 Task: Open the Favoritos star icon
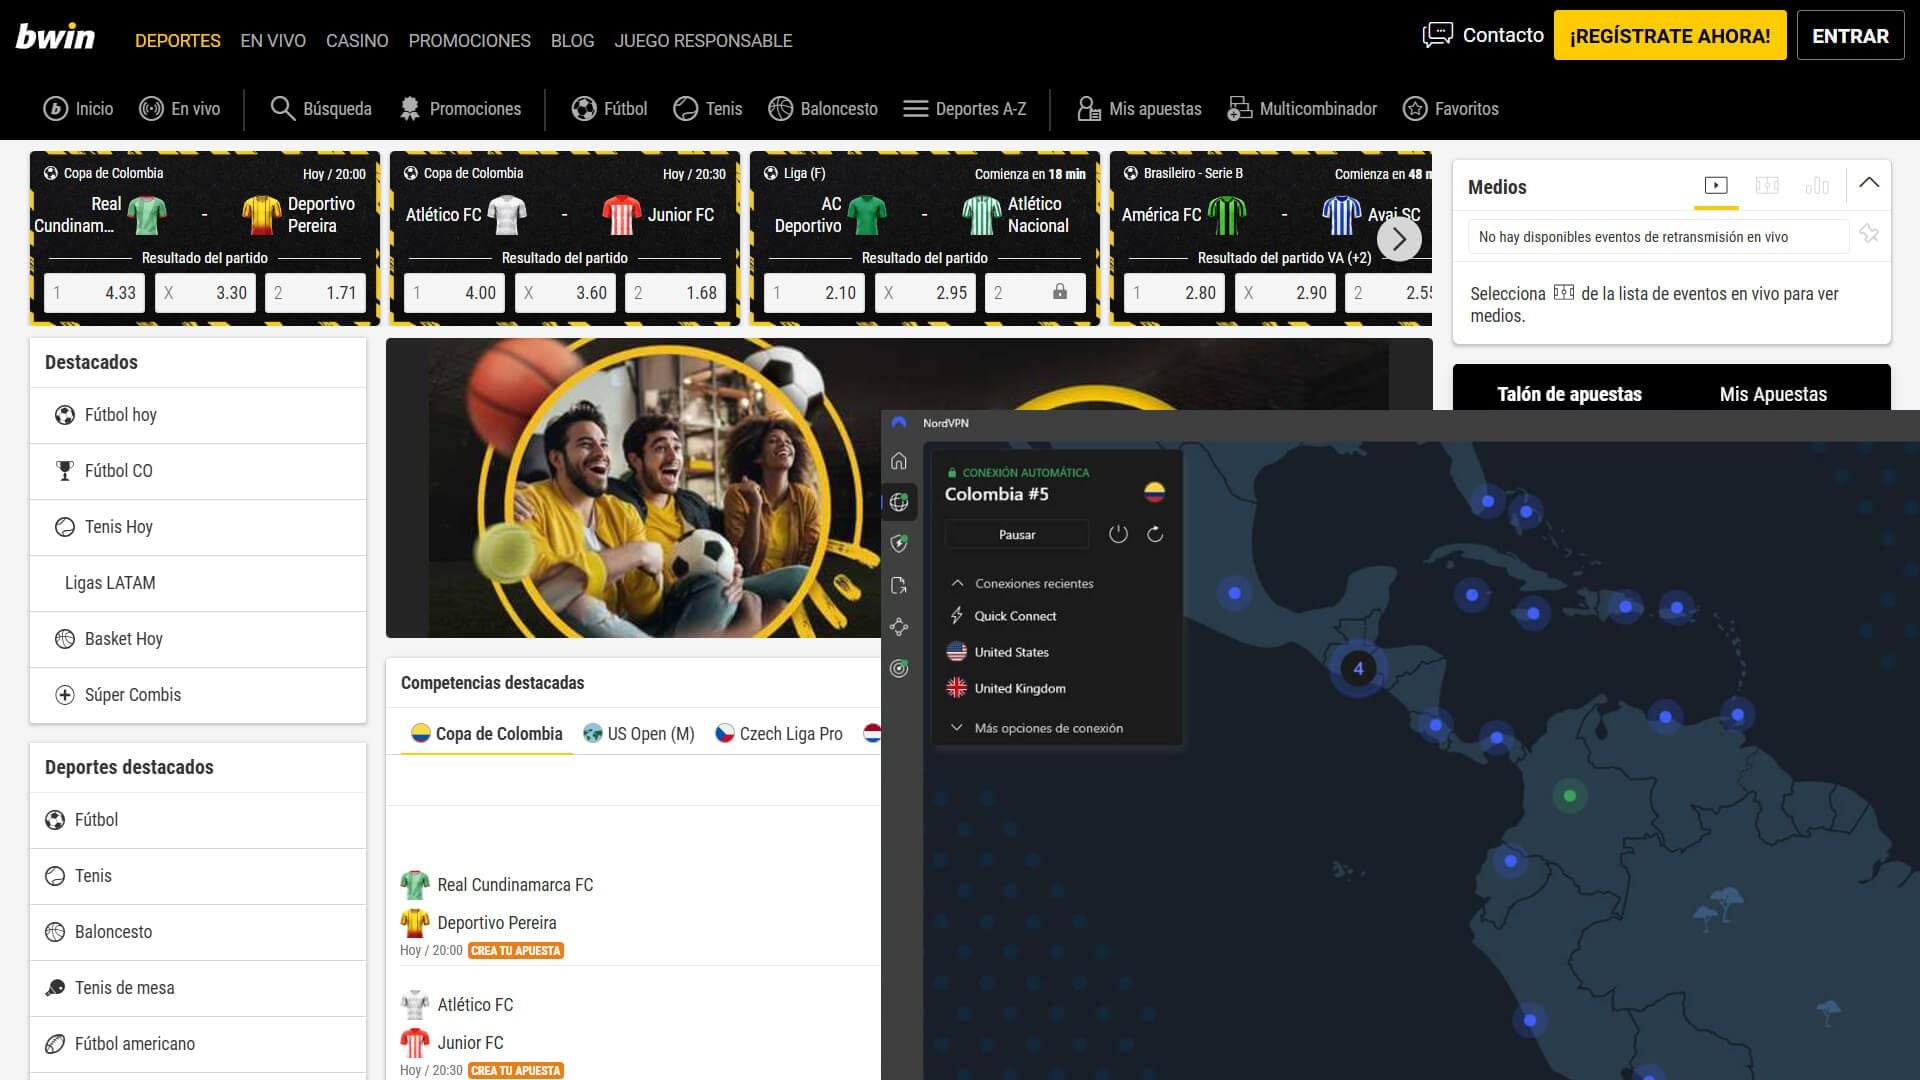coord(1415,108)
